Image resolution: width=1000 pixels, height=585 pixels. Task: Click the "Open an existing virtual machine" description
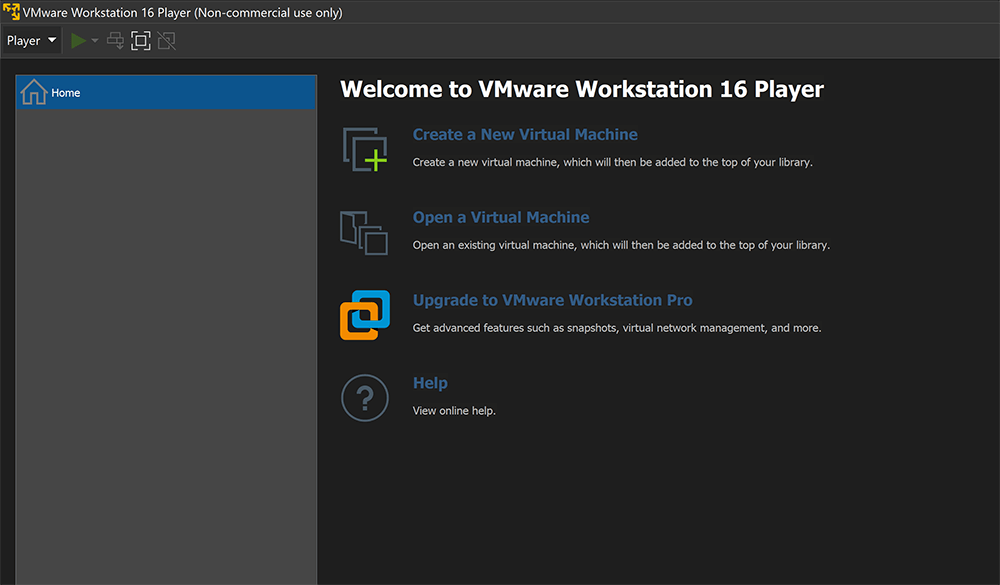pos(621,245)
